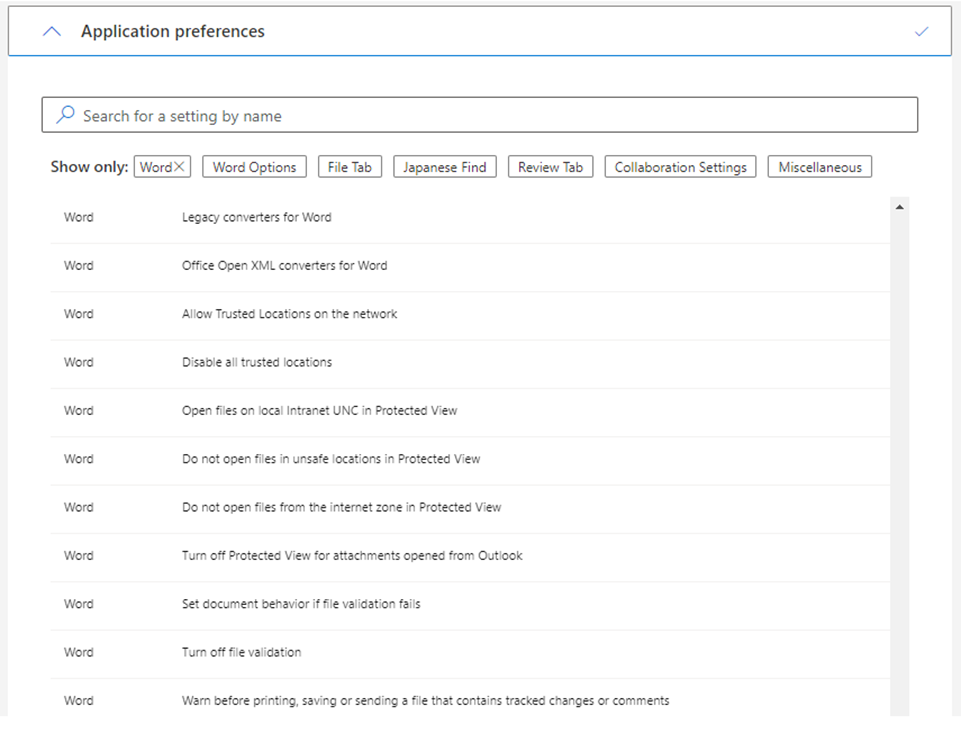
Task: Show only Miscellaneous settings
Action: 819,167
